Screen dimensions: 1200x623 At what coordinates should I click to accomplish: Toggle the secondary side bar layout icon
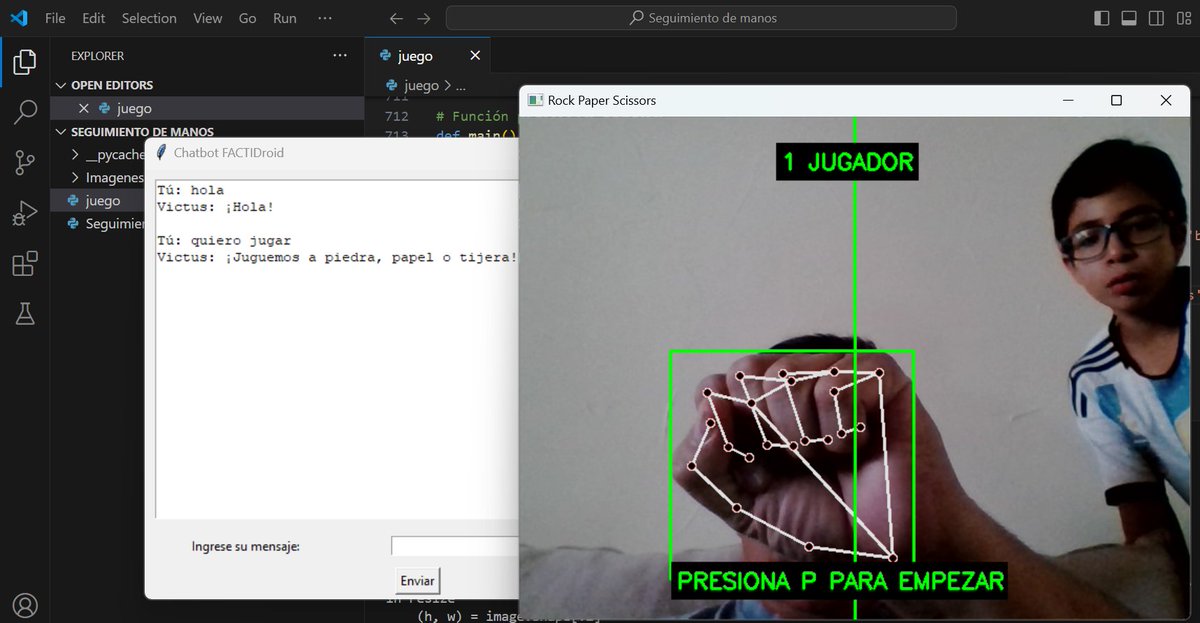(x=1156, y=18)
